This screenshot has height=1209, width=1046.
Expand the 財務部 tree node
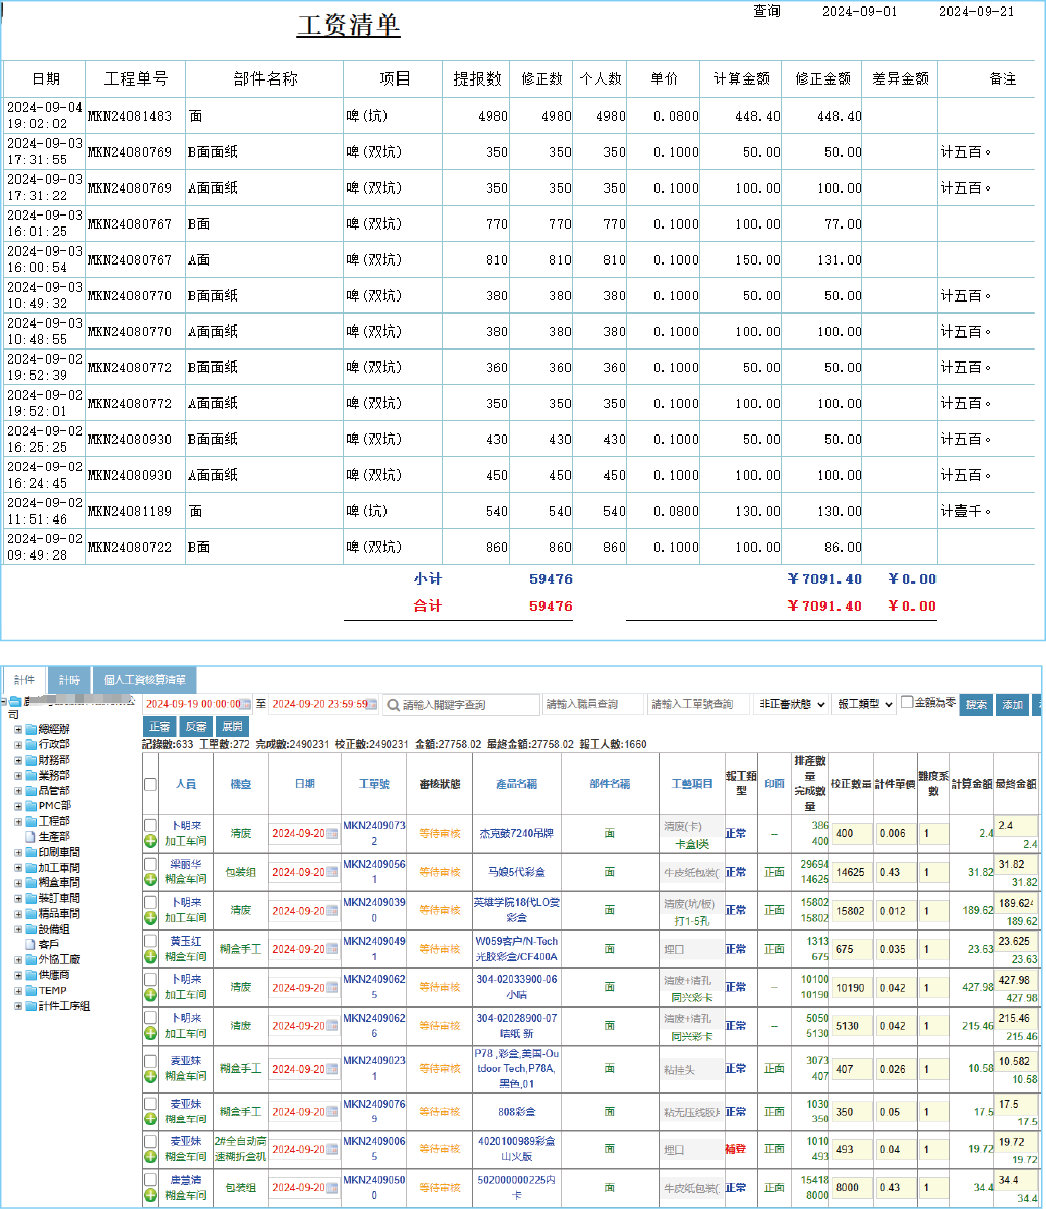tap(18, 760)
